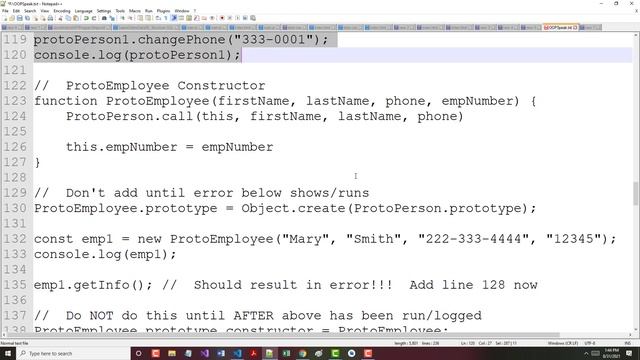Click 'this.empNumber = empNumber' code line

point(169,147)
